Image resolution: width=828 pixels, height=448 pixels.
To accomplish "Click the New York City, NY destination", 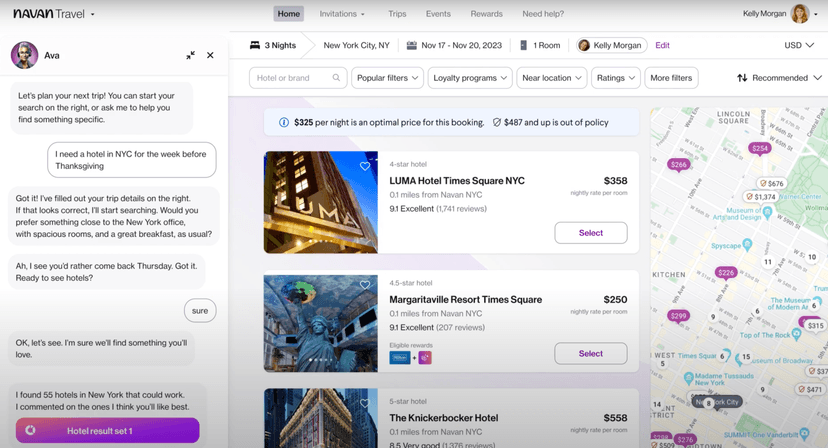I will [356, 45].
